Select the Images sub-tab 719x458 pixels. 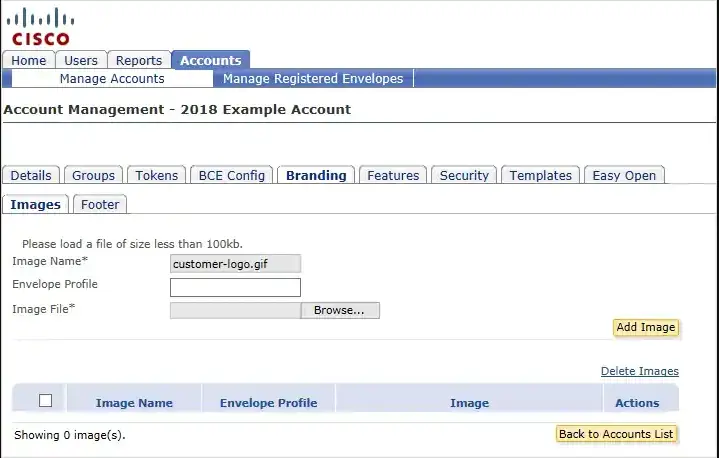click(35, 204)
